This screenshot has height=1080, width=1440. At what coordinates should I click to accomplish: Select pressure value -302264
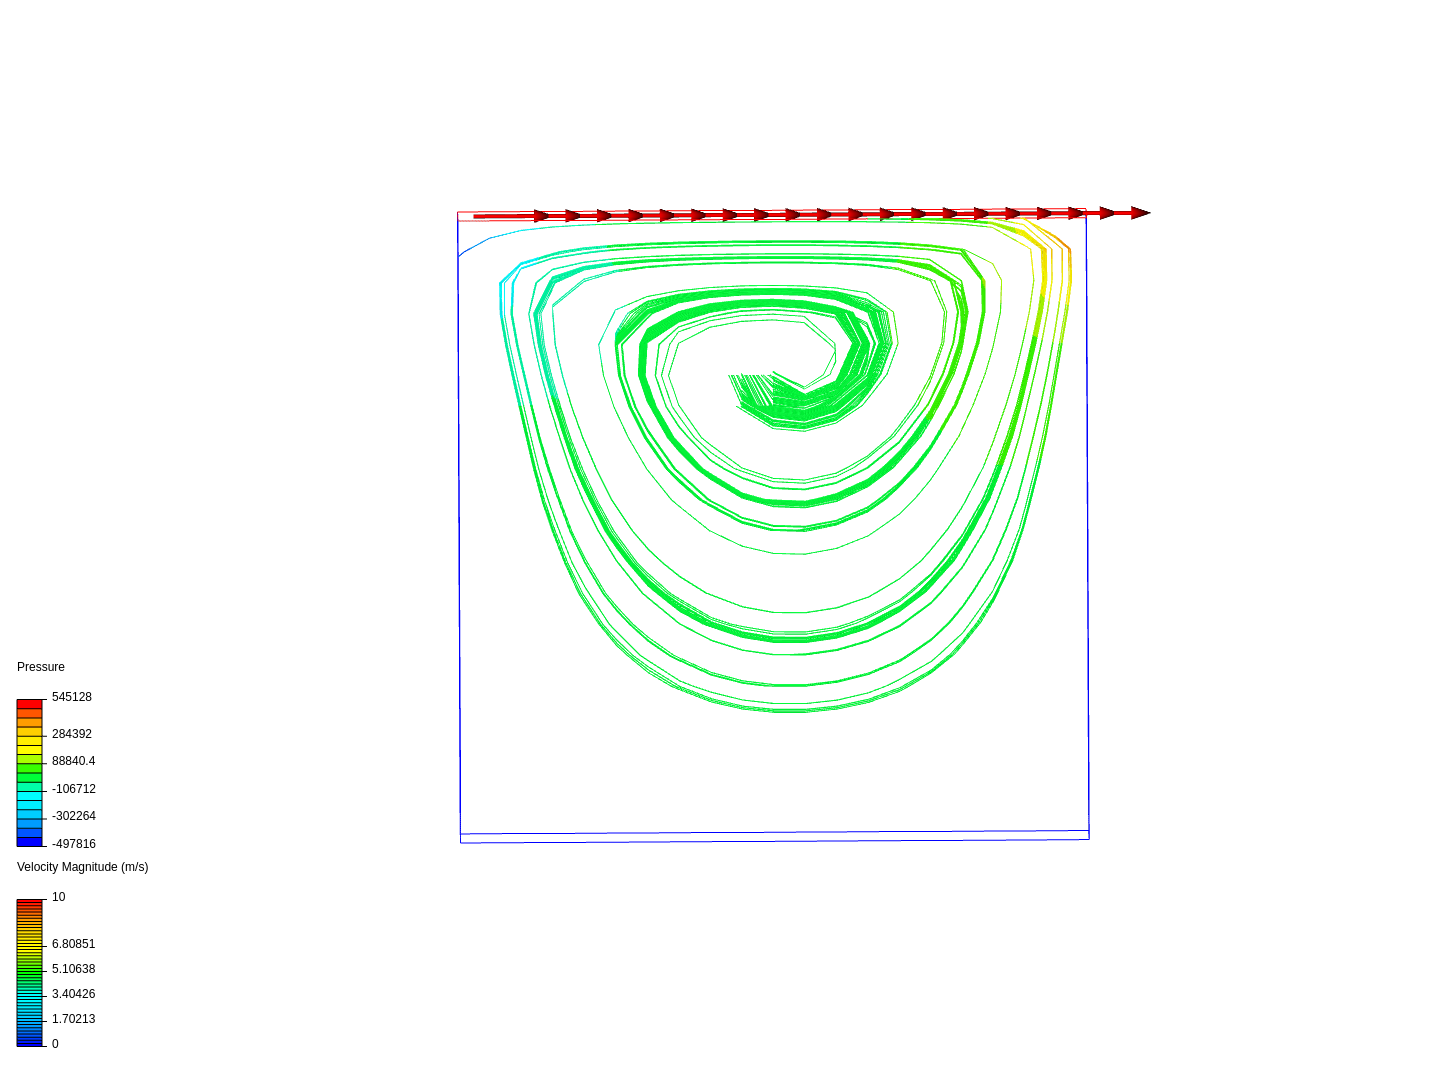[x=74, y=816]
